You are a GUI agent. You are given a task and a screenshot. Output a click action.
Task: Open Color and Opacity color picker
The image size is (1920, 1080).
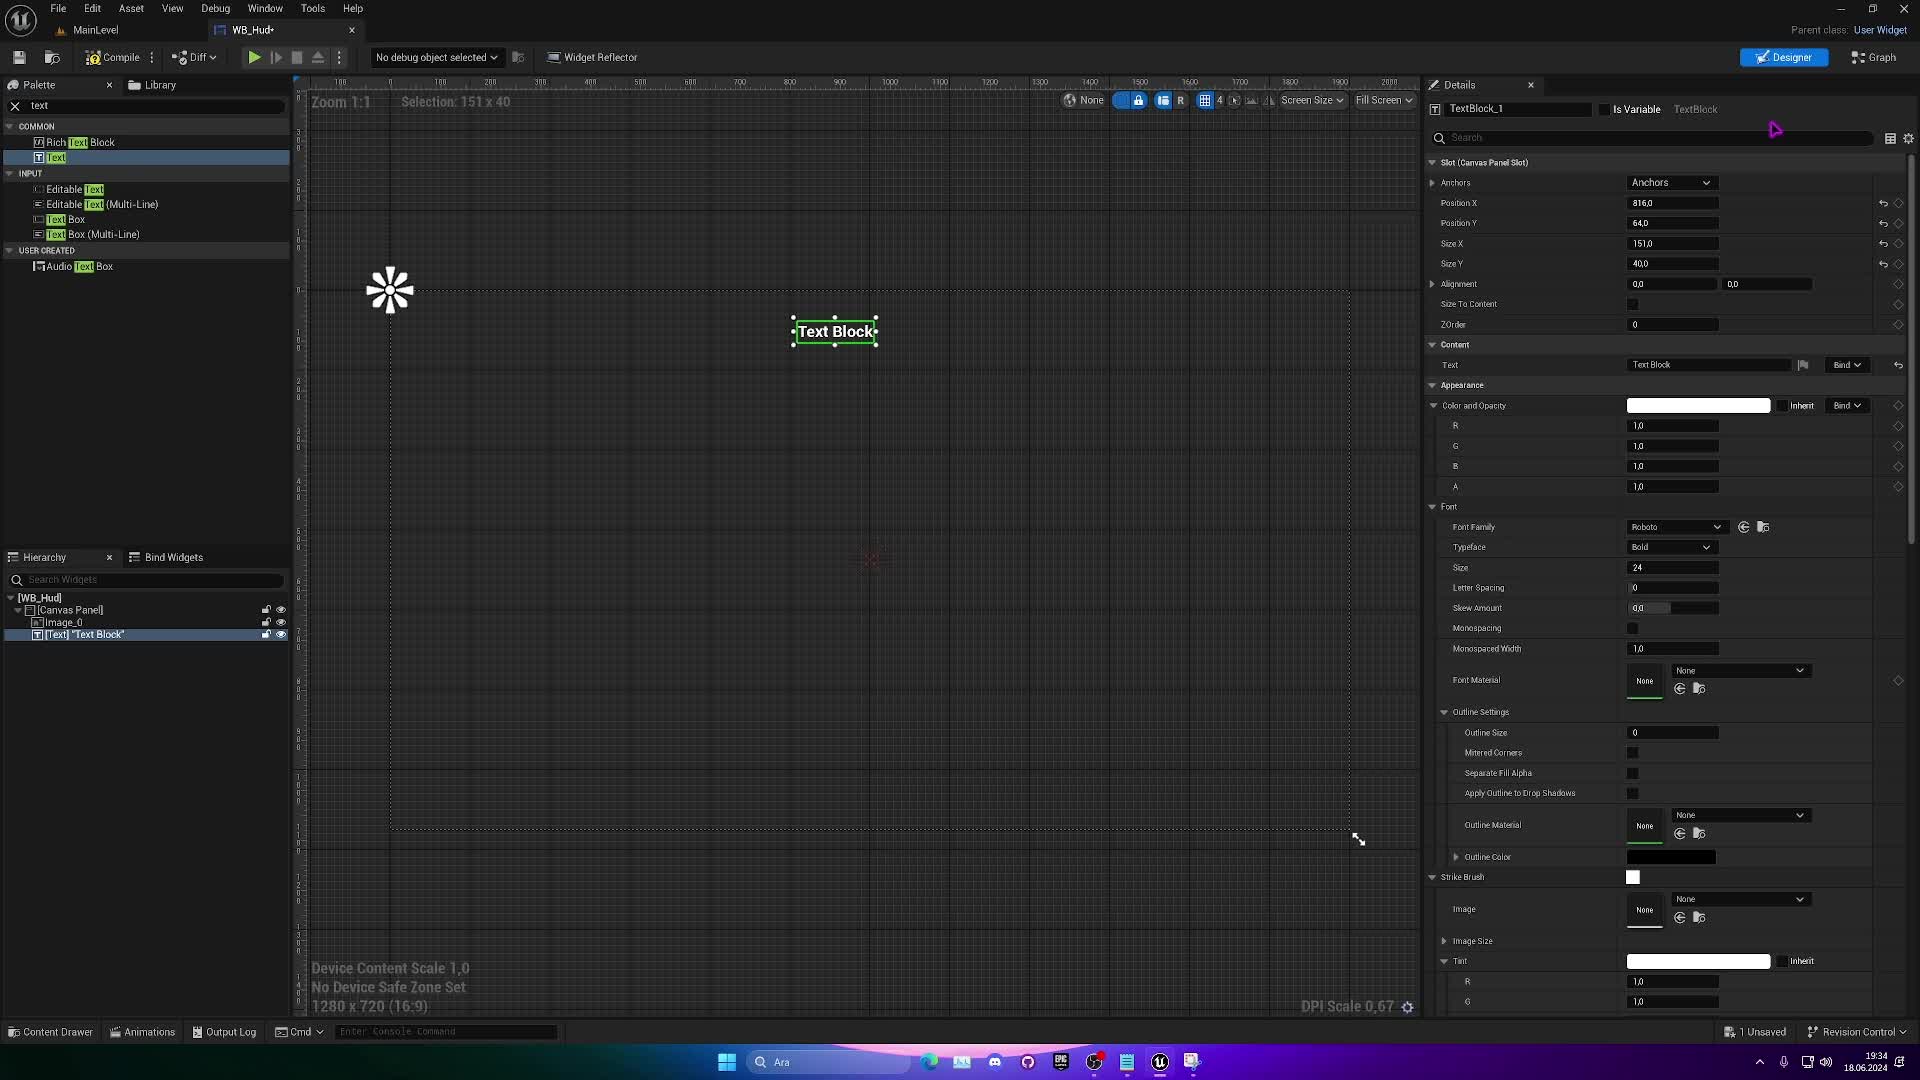[x=1698, y=405]
